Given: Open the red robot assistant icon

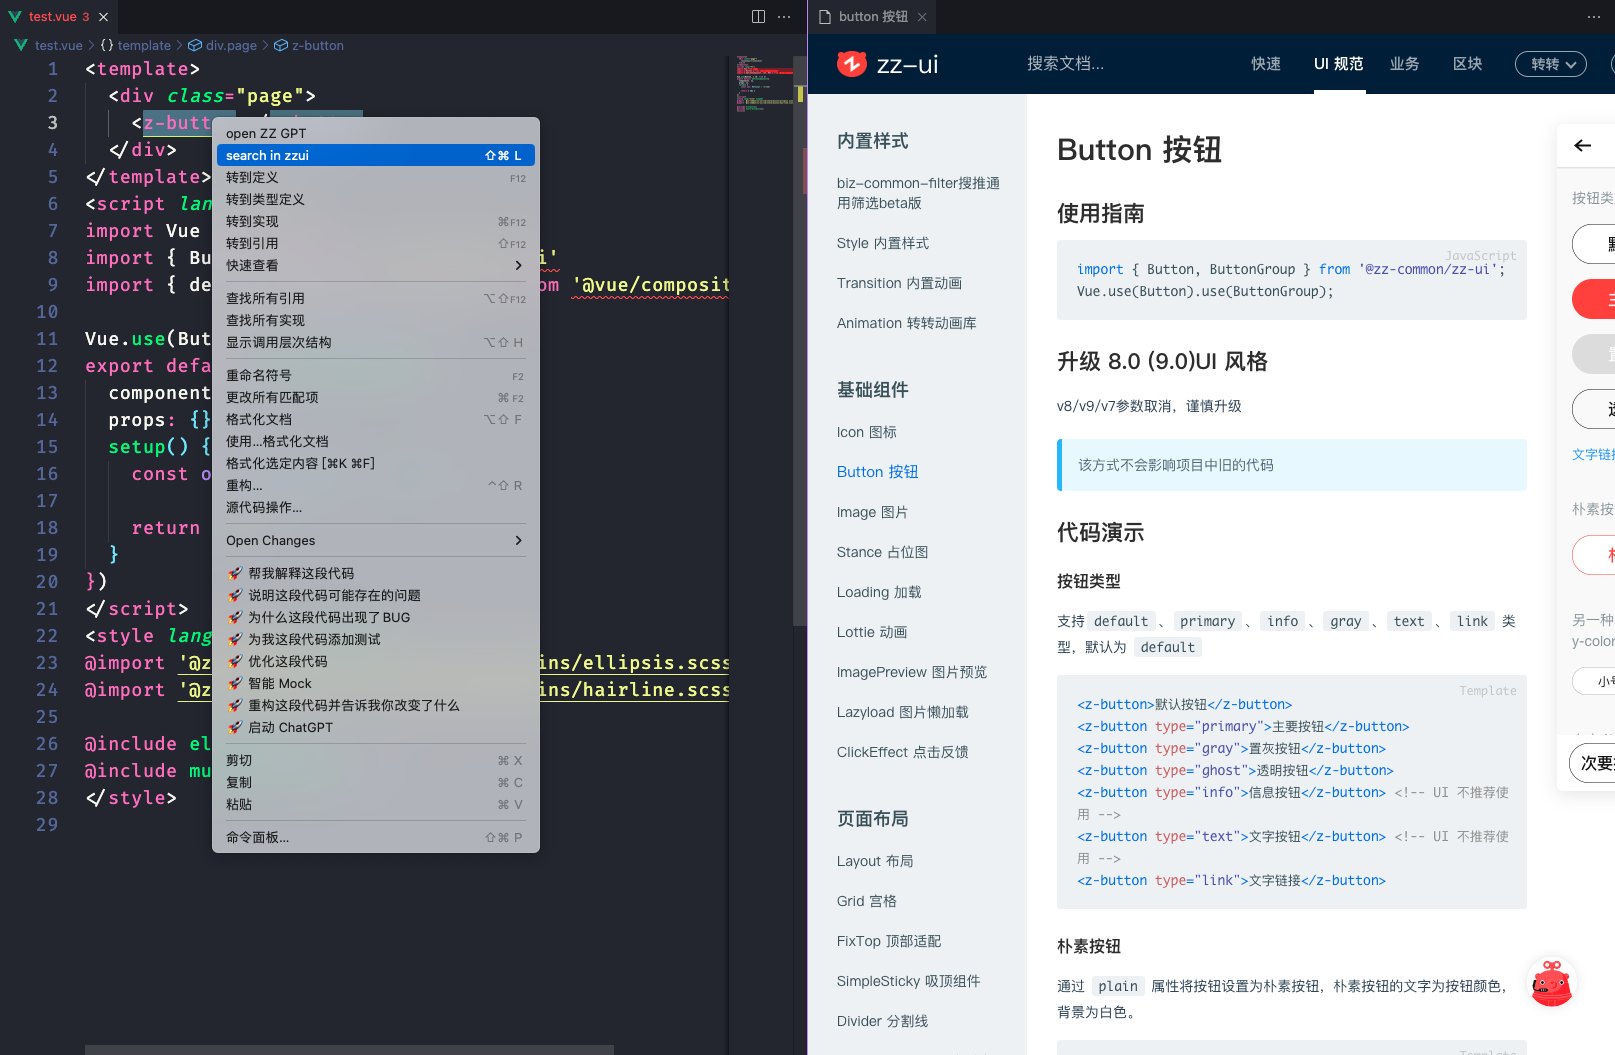Looking at the screenshot, I should click(x=1552, y=983).
